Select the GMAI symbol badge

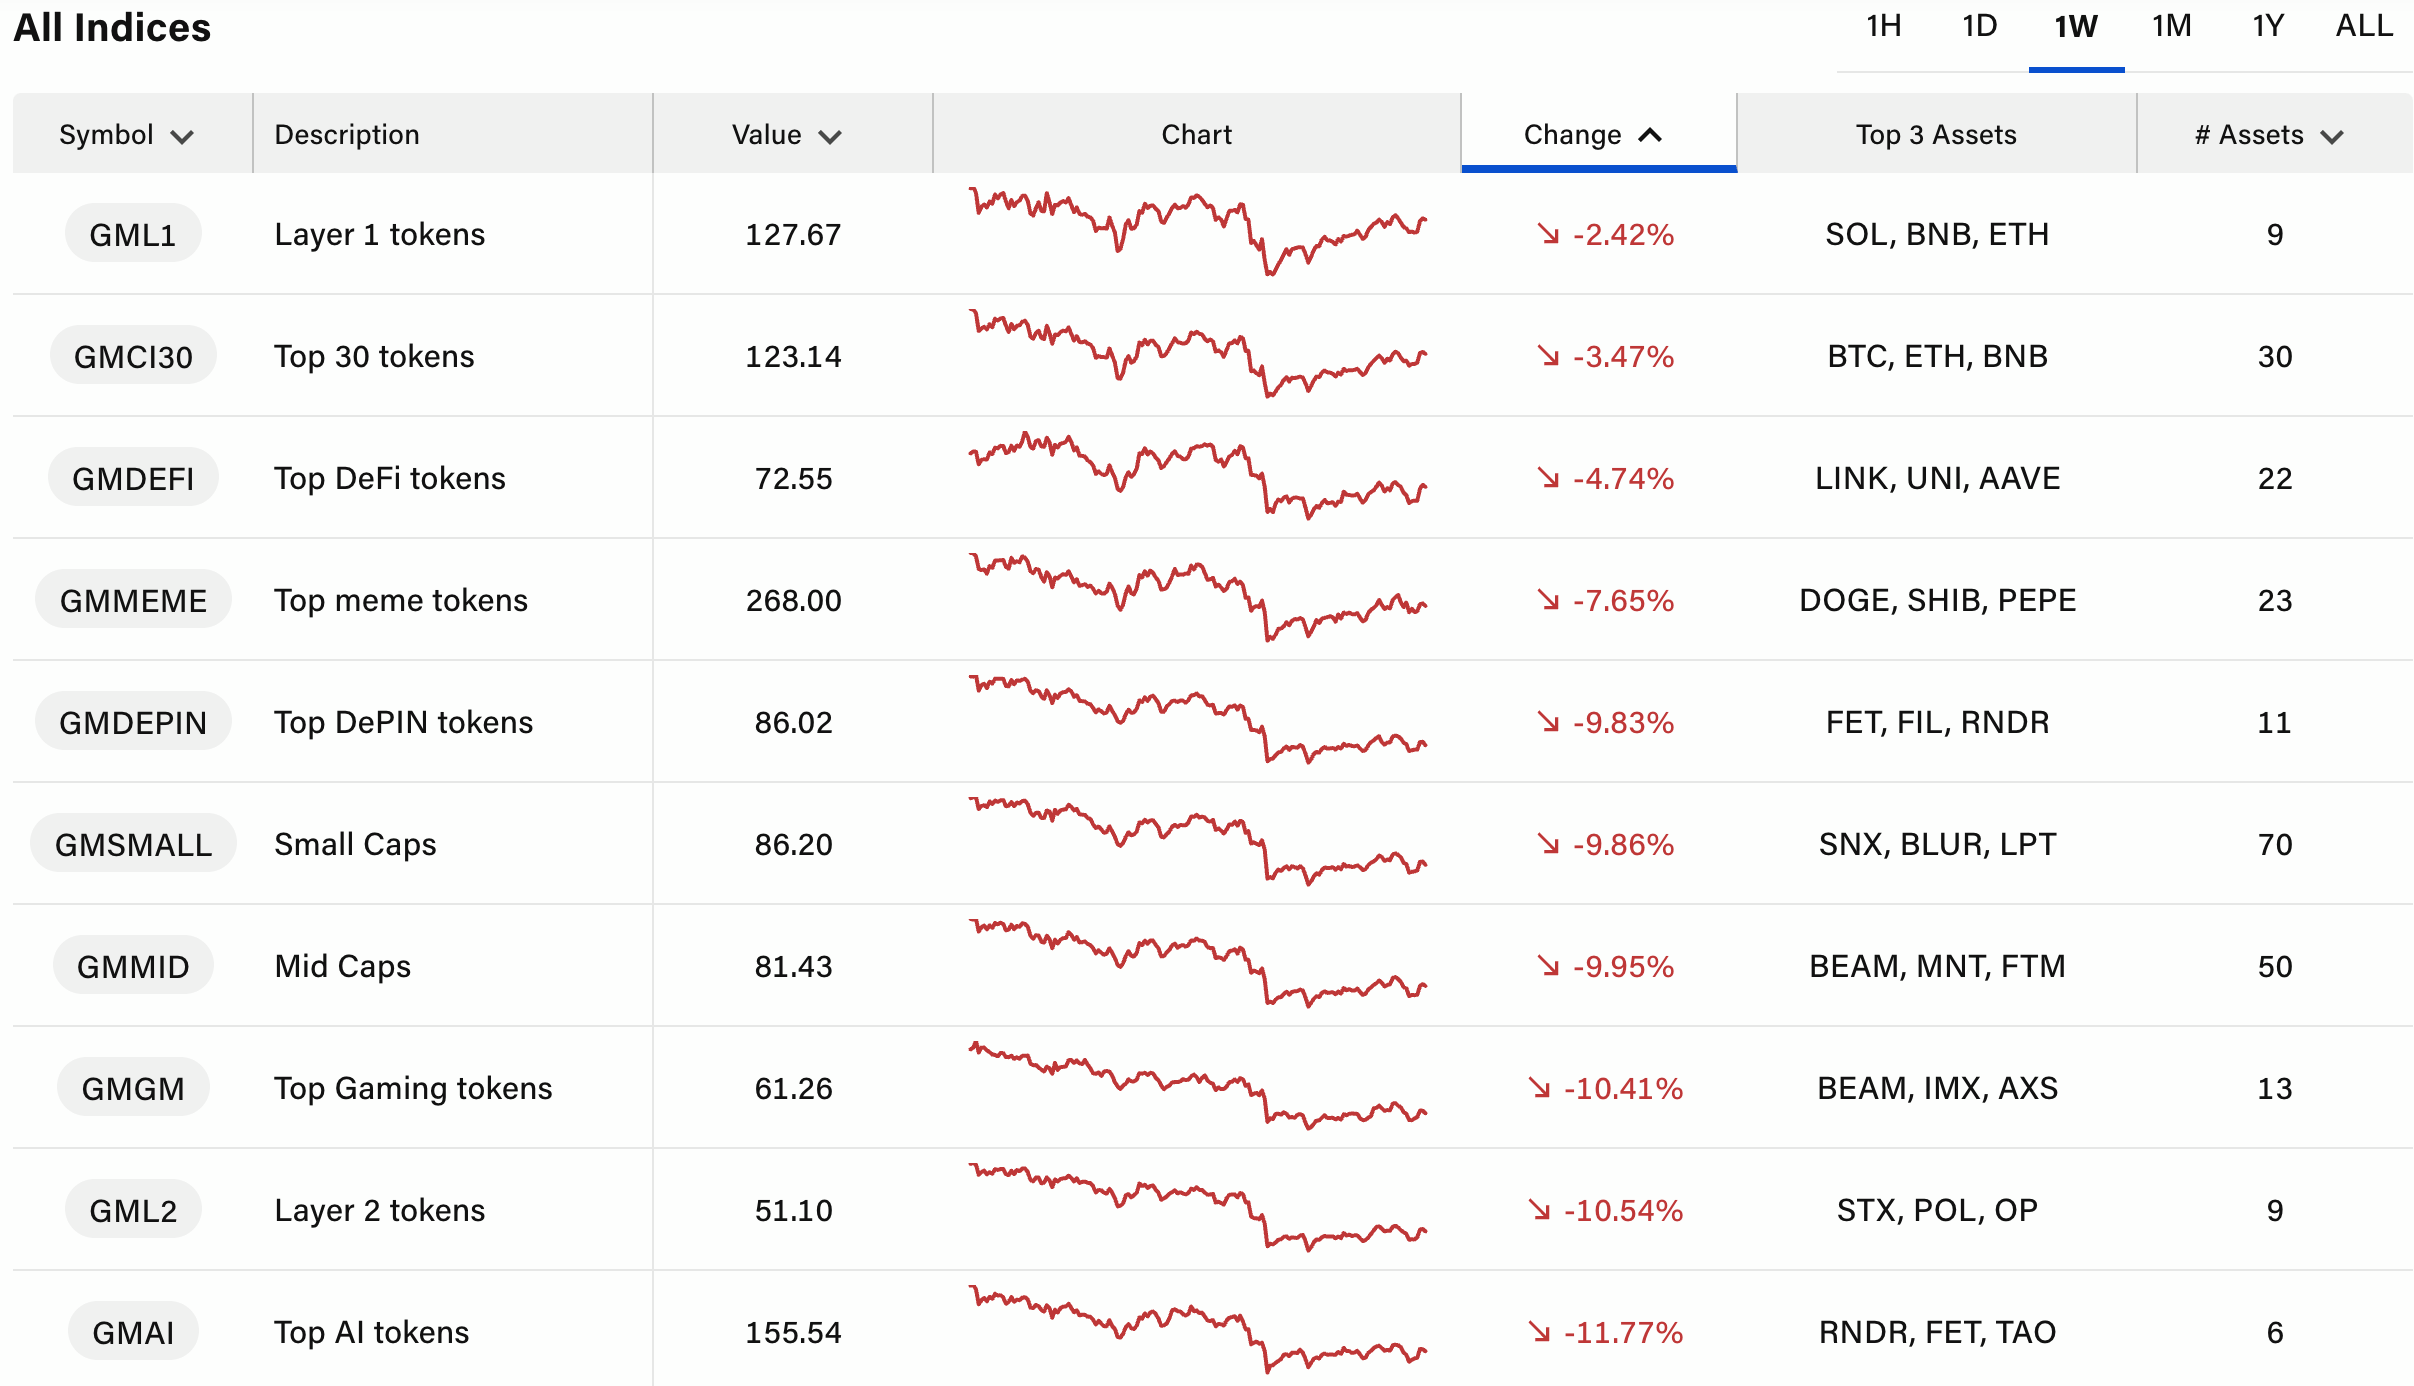[133, 1332]
